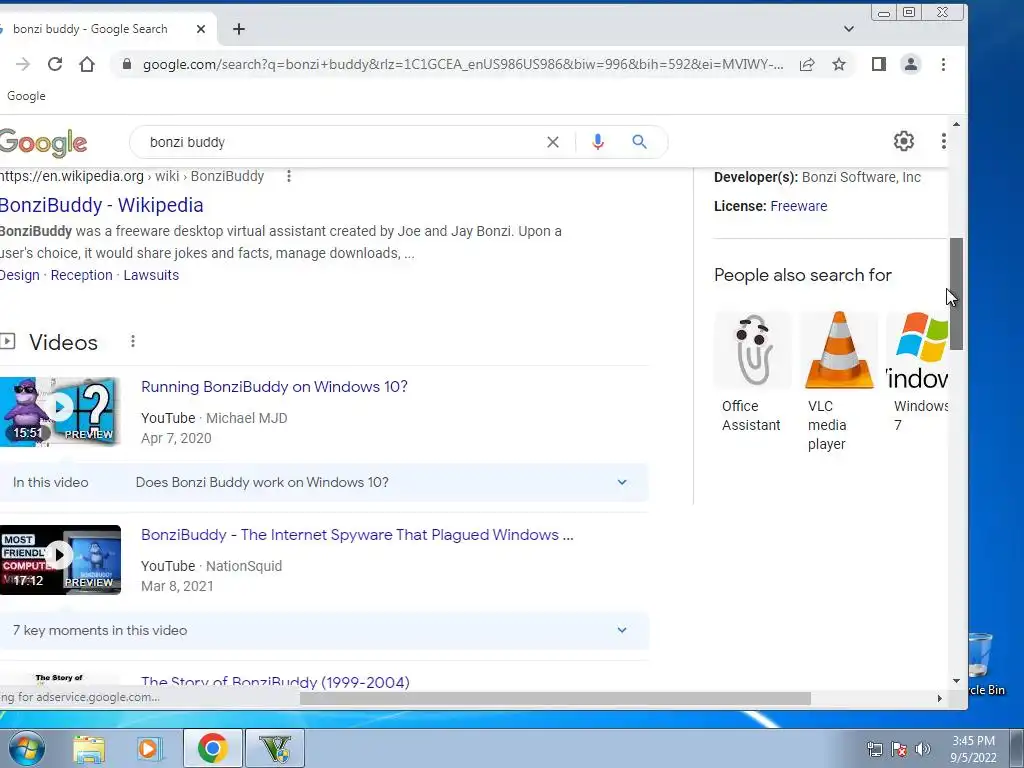
Task: Reload the page with the refresh icon
Action: [55, 64]
